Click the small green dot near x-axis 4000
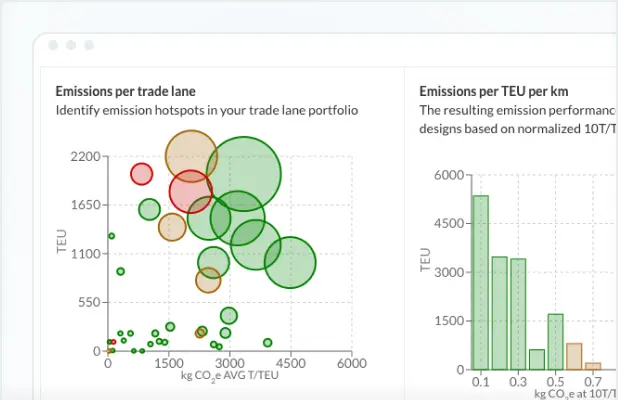The width and height of the screenshot is (618, 400). click(x=267, y=343)
